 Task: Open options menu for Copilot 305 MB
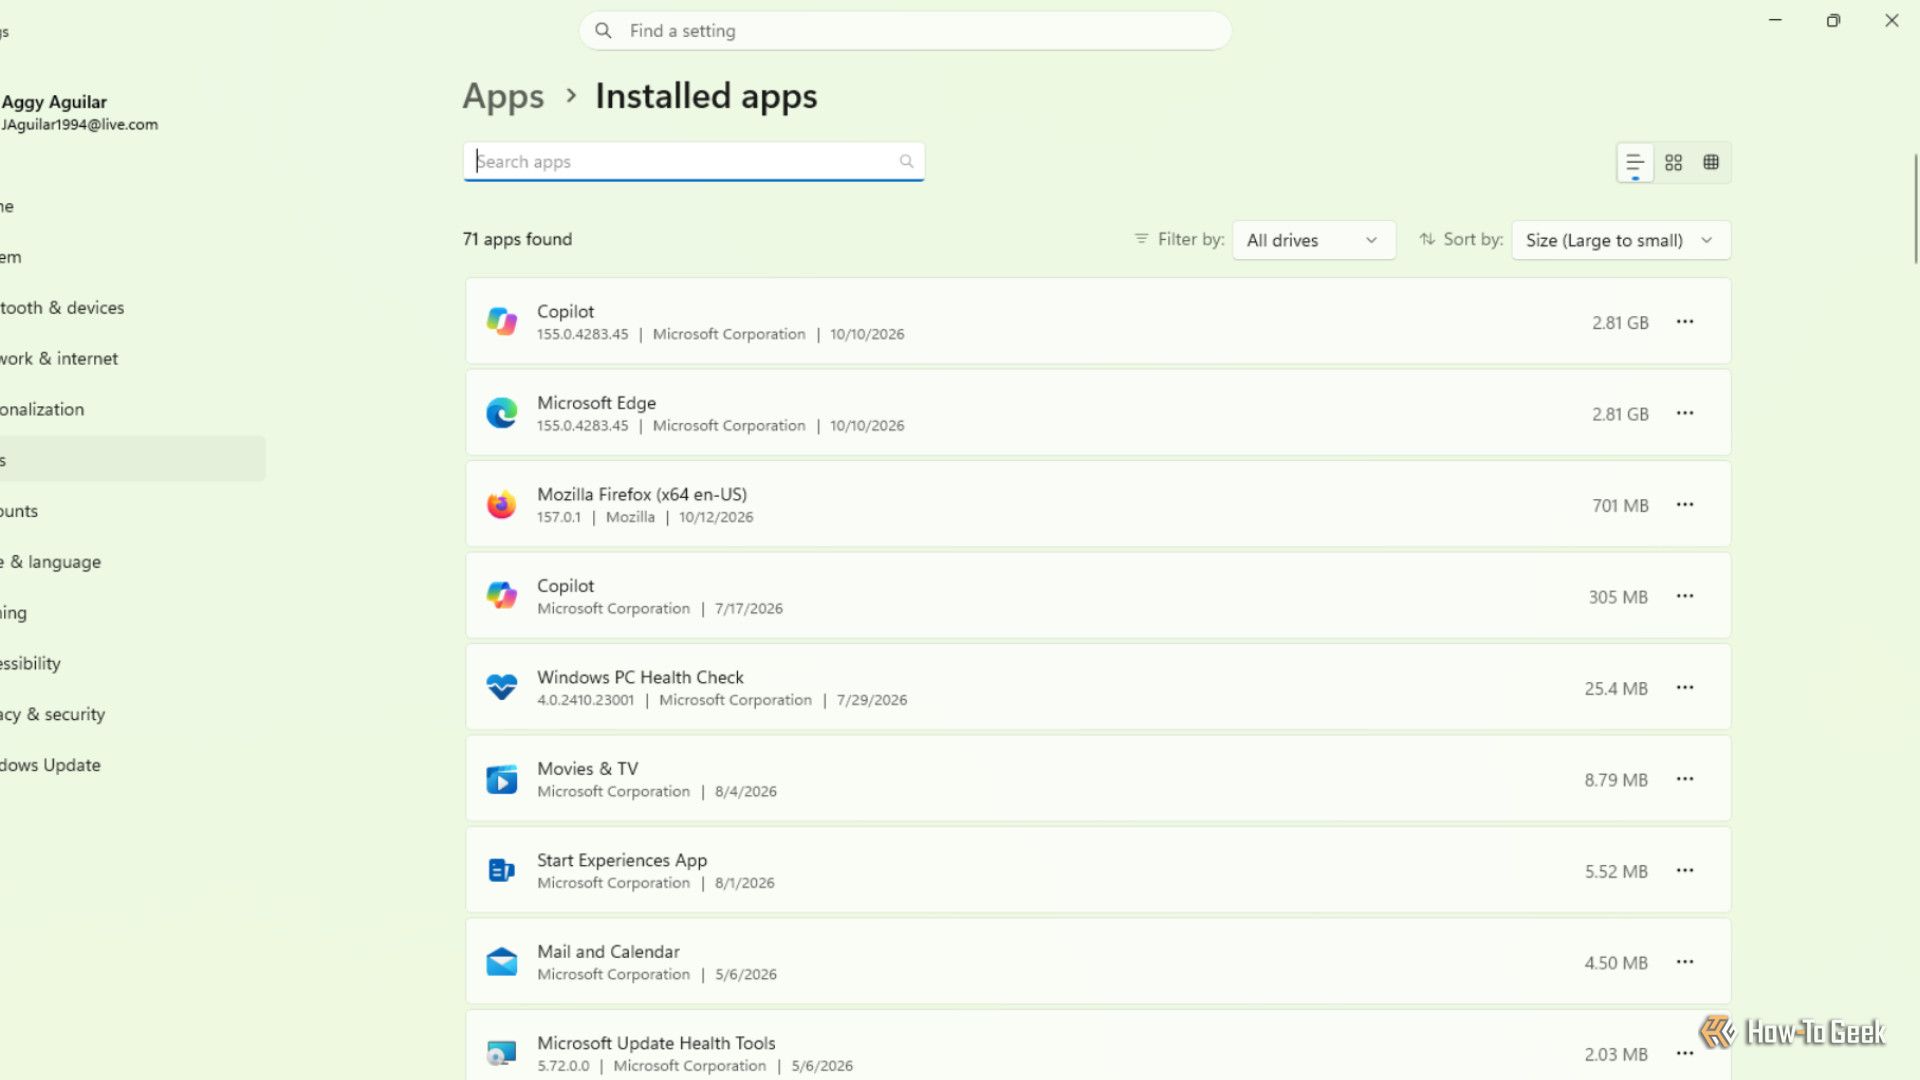(1685, 596)
